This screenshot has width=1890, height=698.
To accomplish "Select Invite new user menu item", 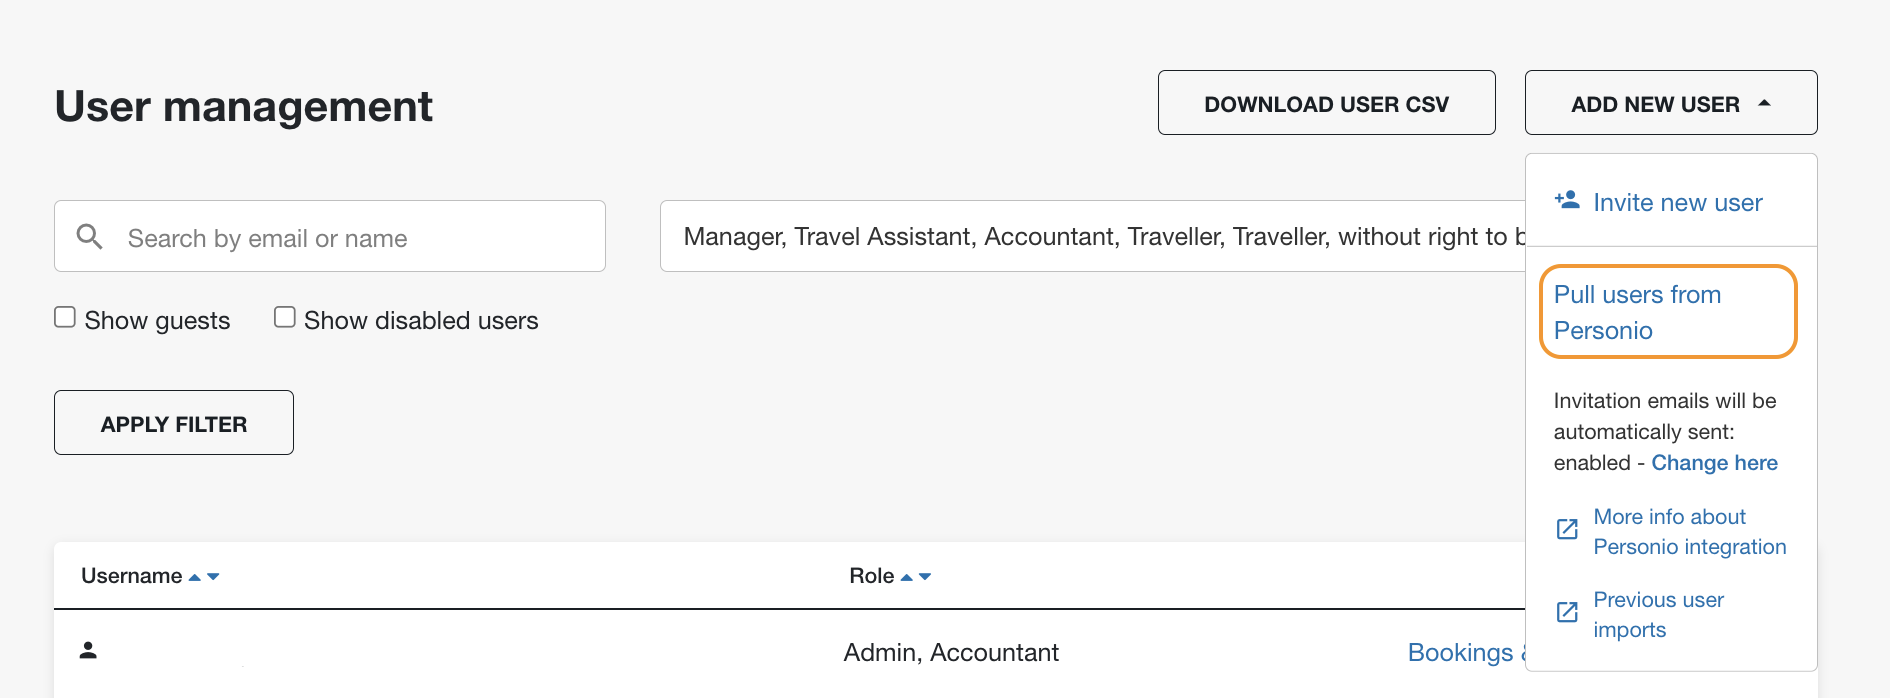I will (x=1671, y=202).
